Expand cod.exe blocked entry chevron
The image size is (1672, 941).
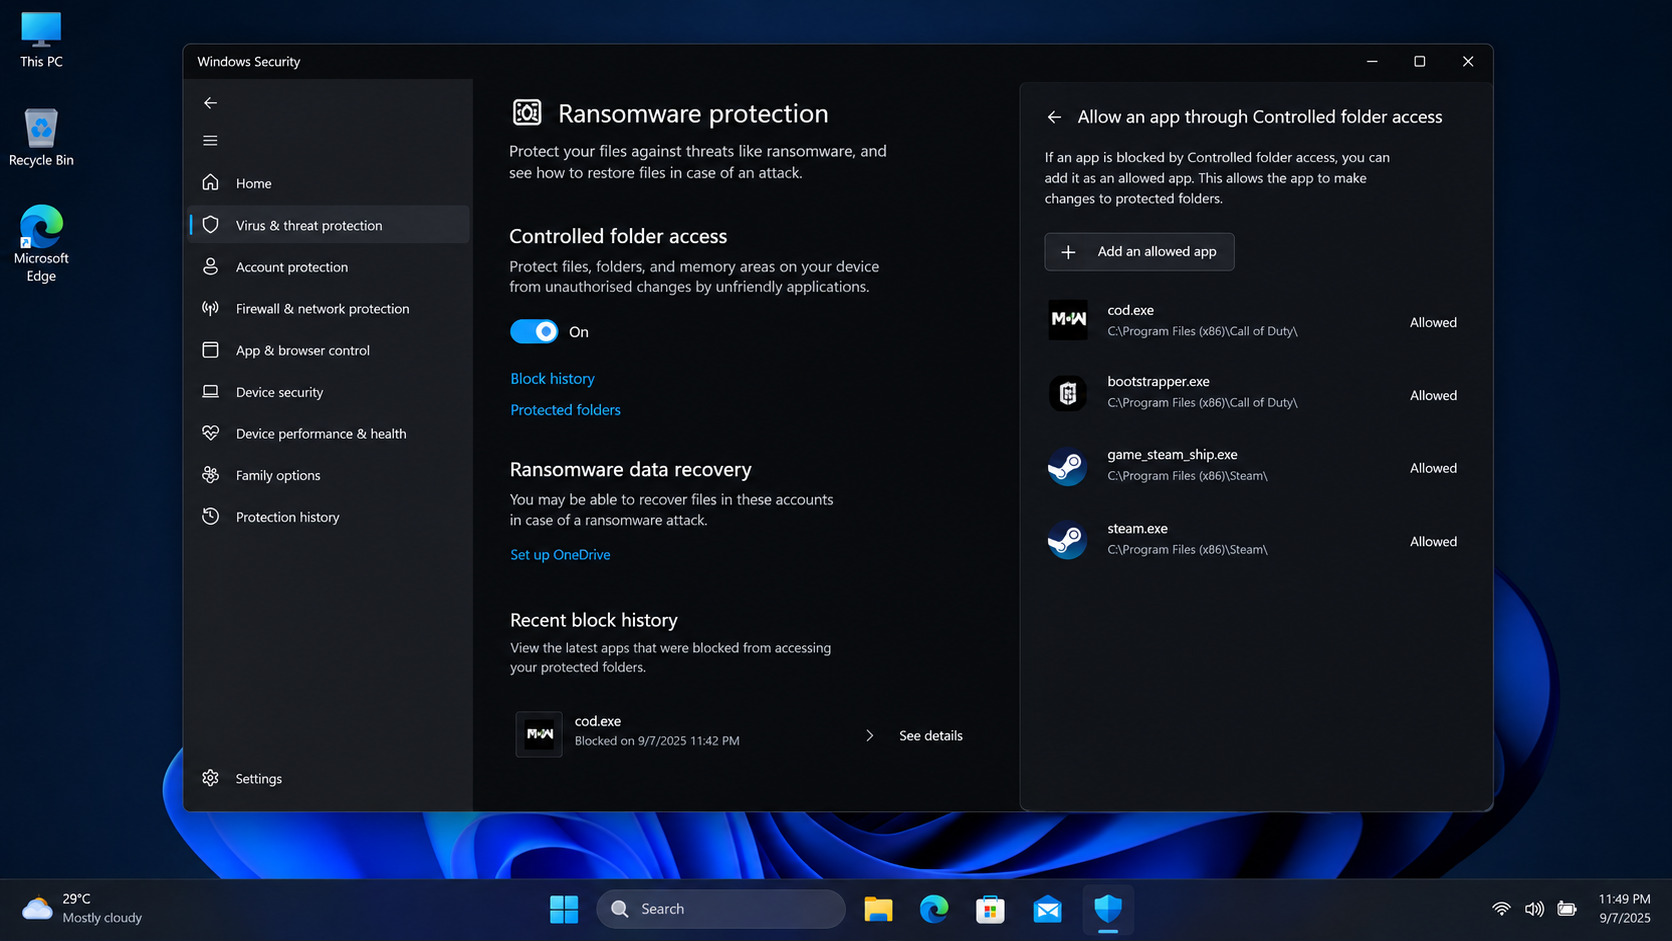(869, 736)
